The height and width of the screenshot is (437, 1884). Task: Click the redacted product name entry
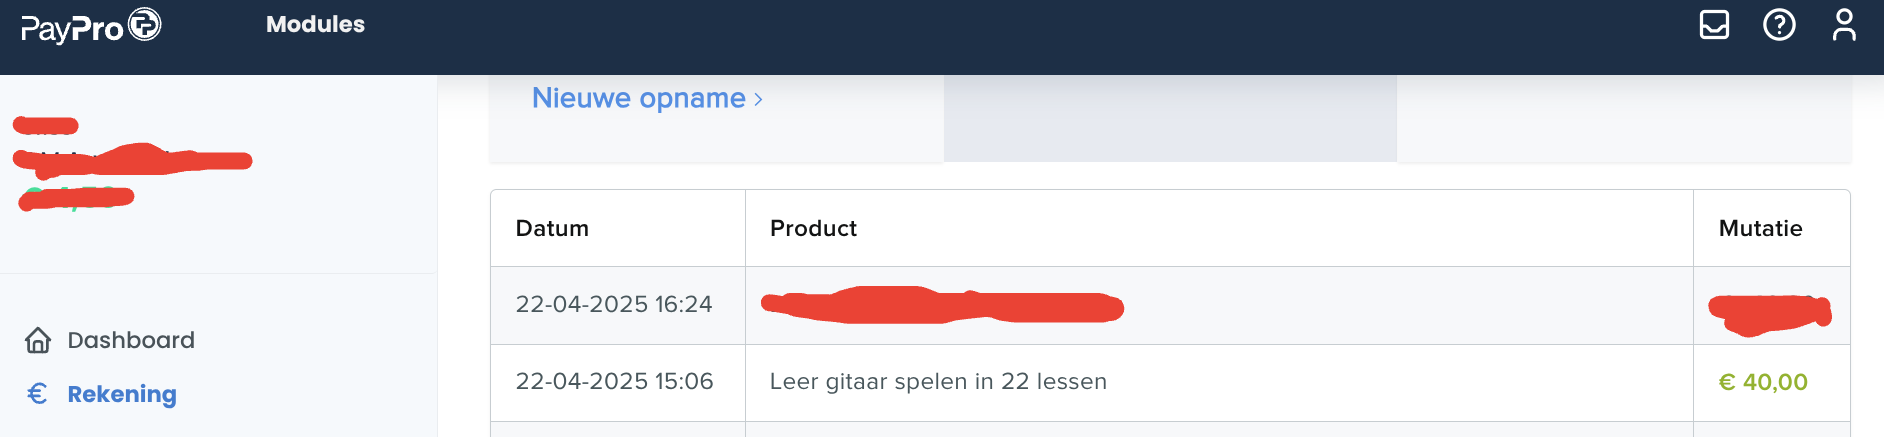coord(942,305)
